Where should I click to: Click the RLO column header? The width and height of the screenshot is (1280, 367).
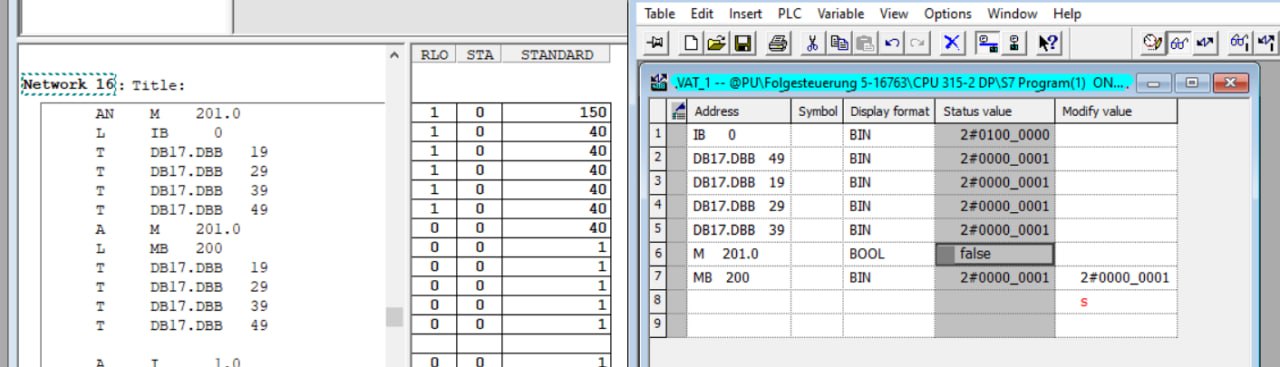tap(435, 55)
